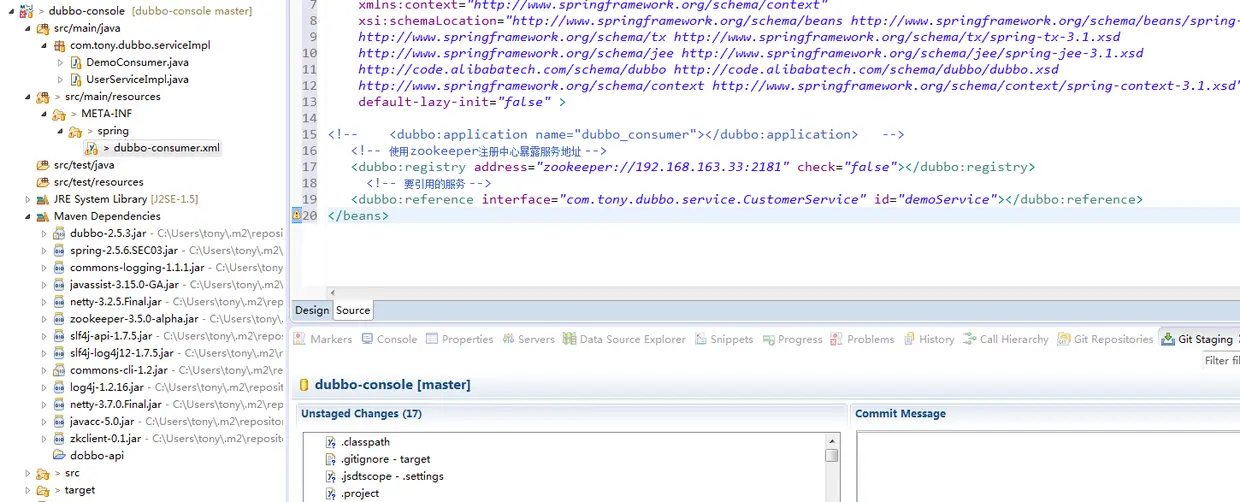Open the History view tab
The image size is (1240, 502).
point(929,339)
